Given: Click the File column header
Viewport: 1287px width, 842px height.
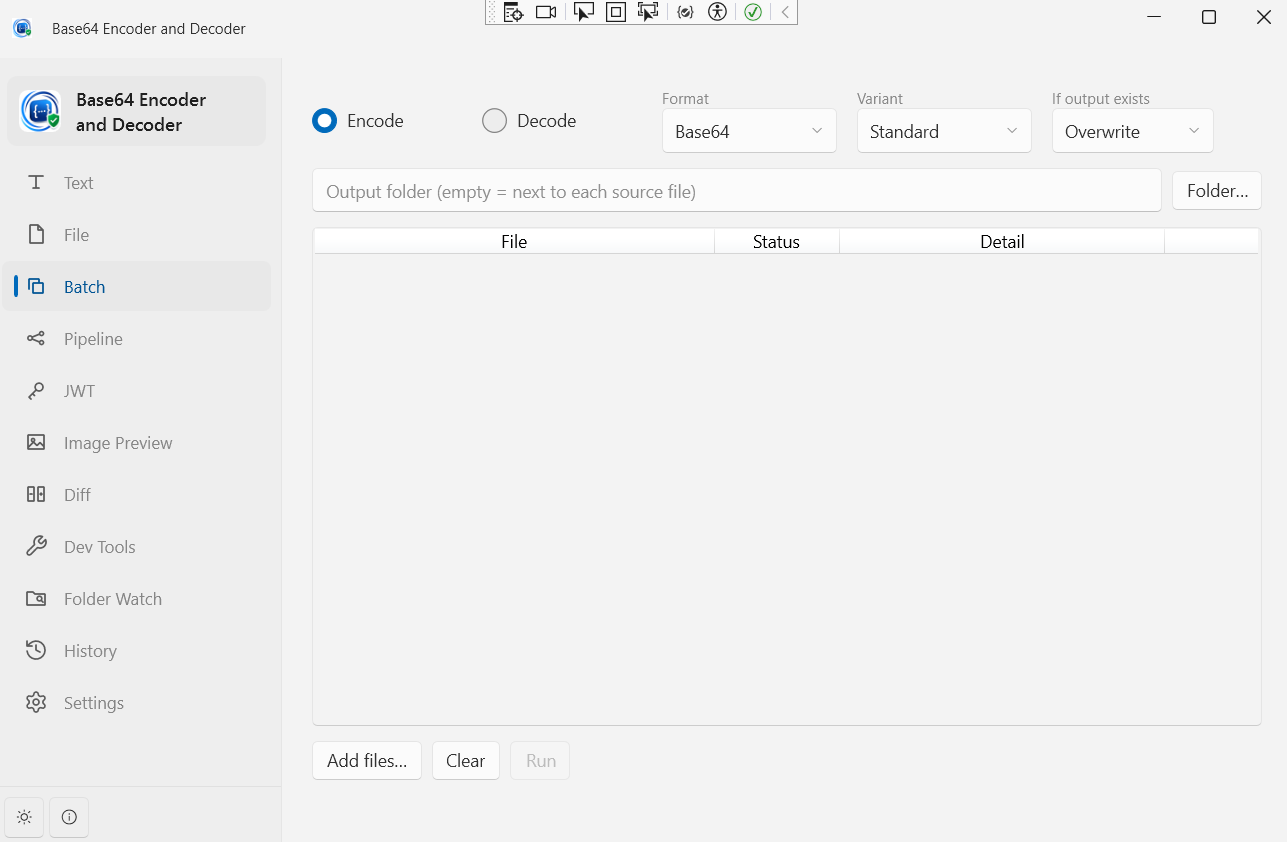Looking at the screenshot, I should [x=514, y=241].
